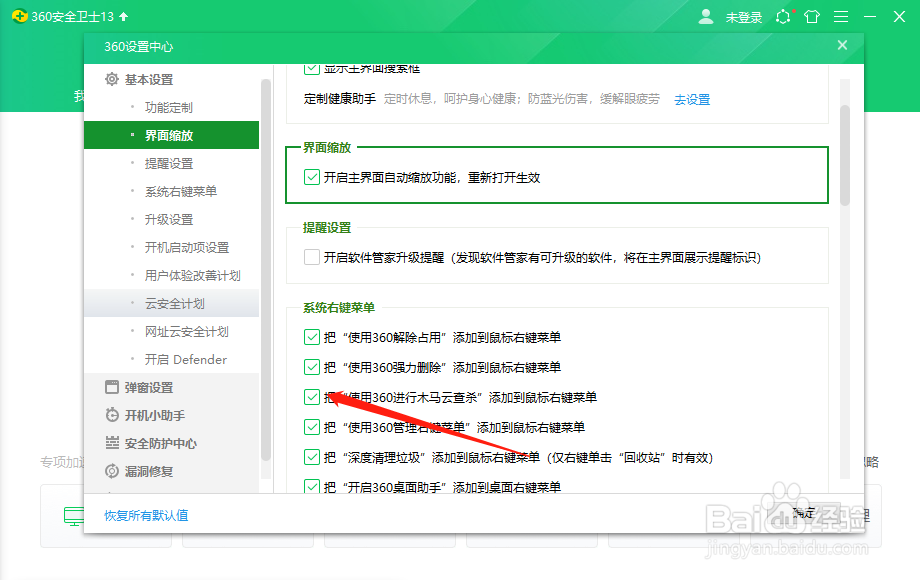Click the window icon beside 弹窗设置
This screenshot has width=920, height=580.
[111, 387]
